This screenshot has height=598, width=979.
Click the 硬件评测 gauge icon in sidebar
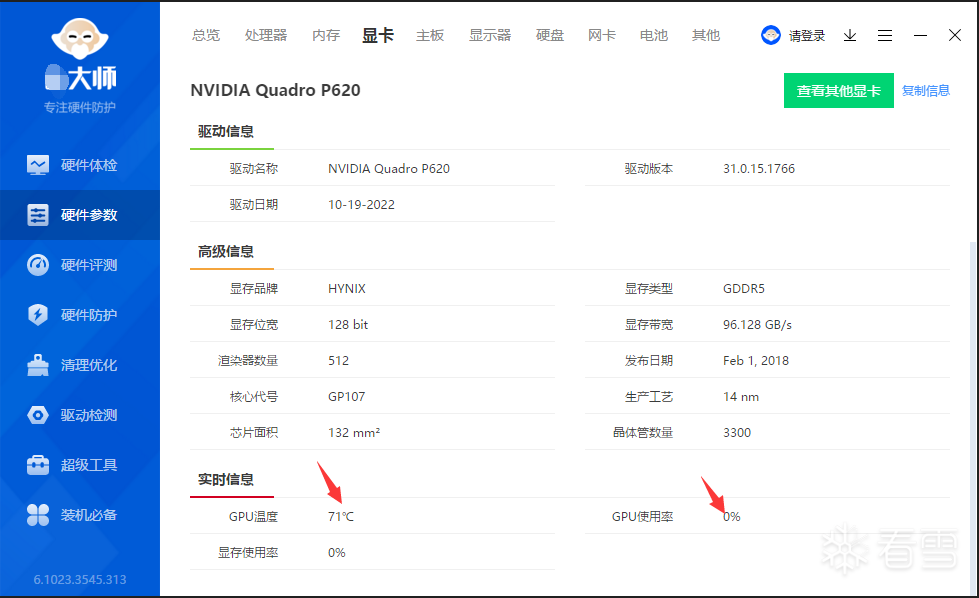(37, 265)
